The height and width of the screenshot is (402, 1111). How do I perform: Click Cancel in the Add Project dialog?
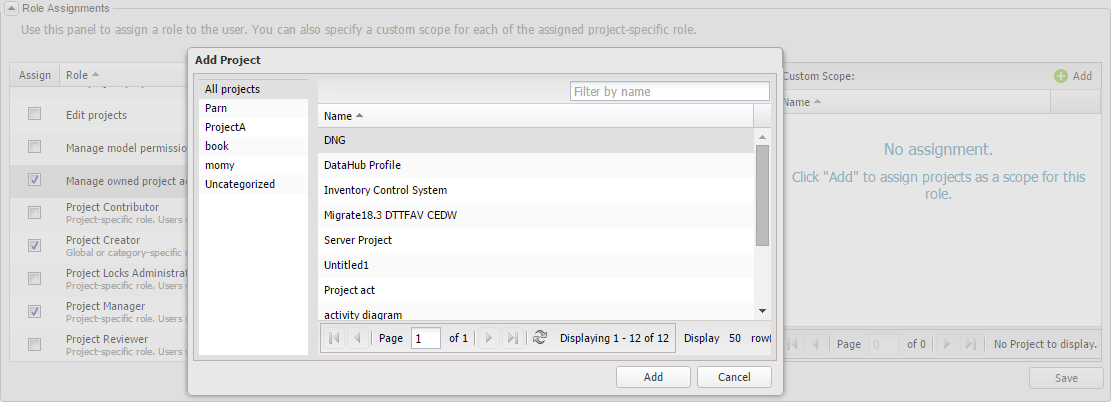[x=733, y=377]
